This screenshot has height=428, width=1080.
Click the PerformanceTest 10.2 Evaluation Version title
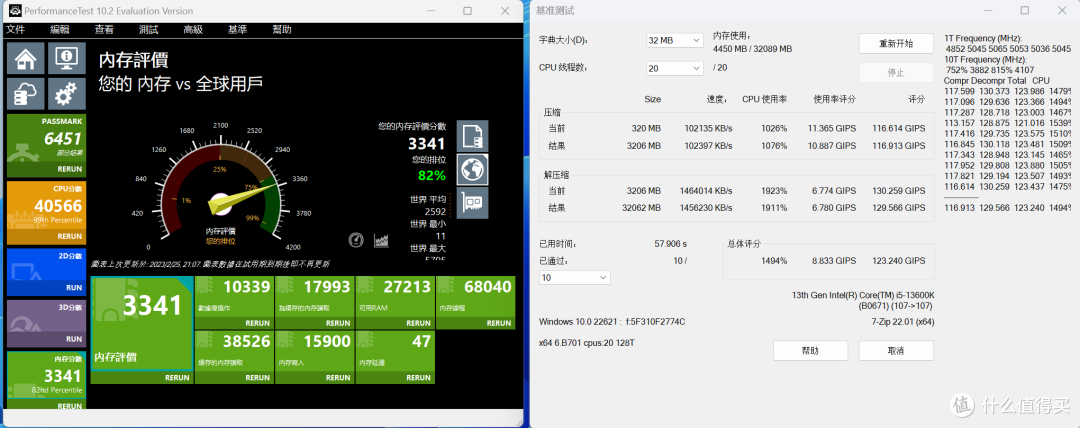point(109,11)
